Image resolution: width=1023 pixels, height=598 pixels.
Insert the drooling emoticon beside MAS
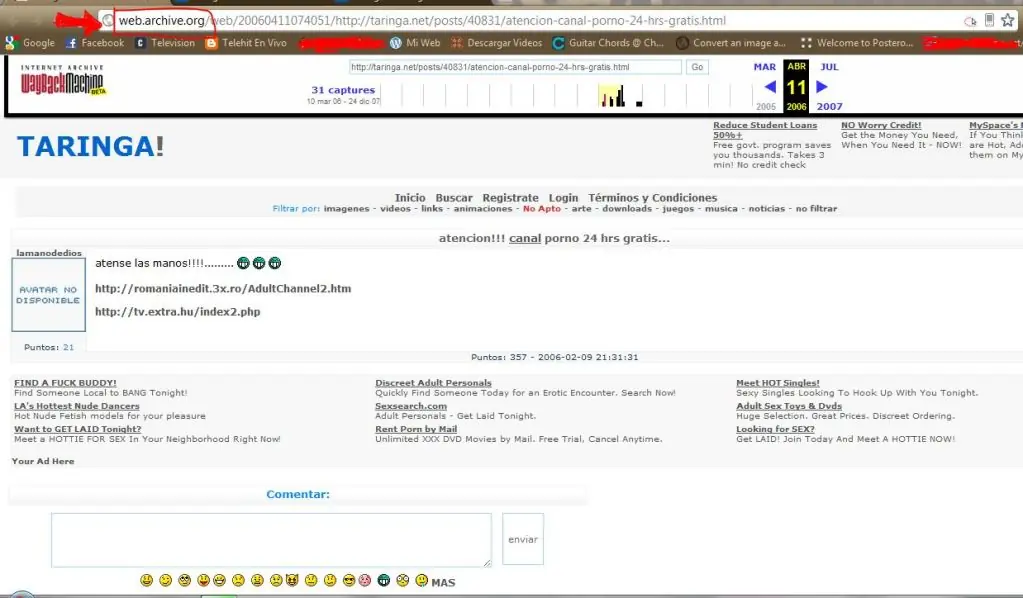(421, 580)
